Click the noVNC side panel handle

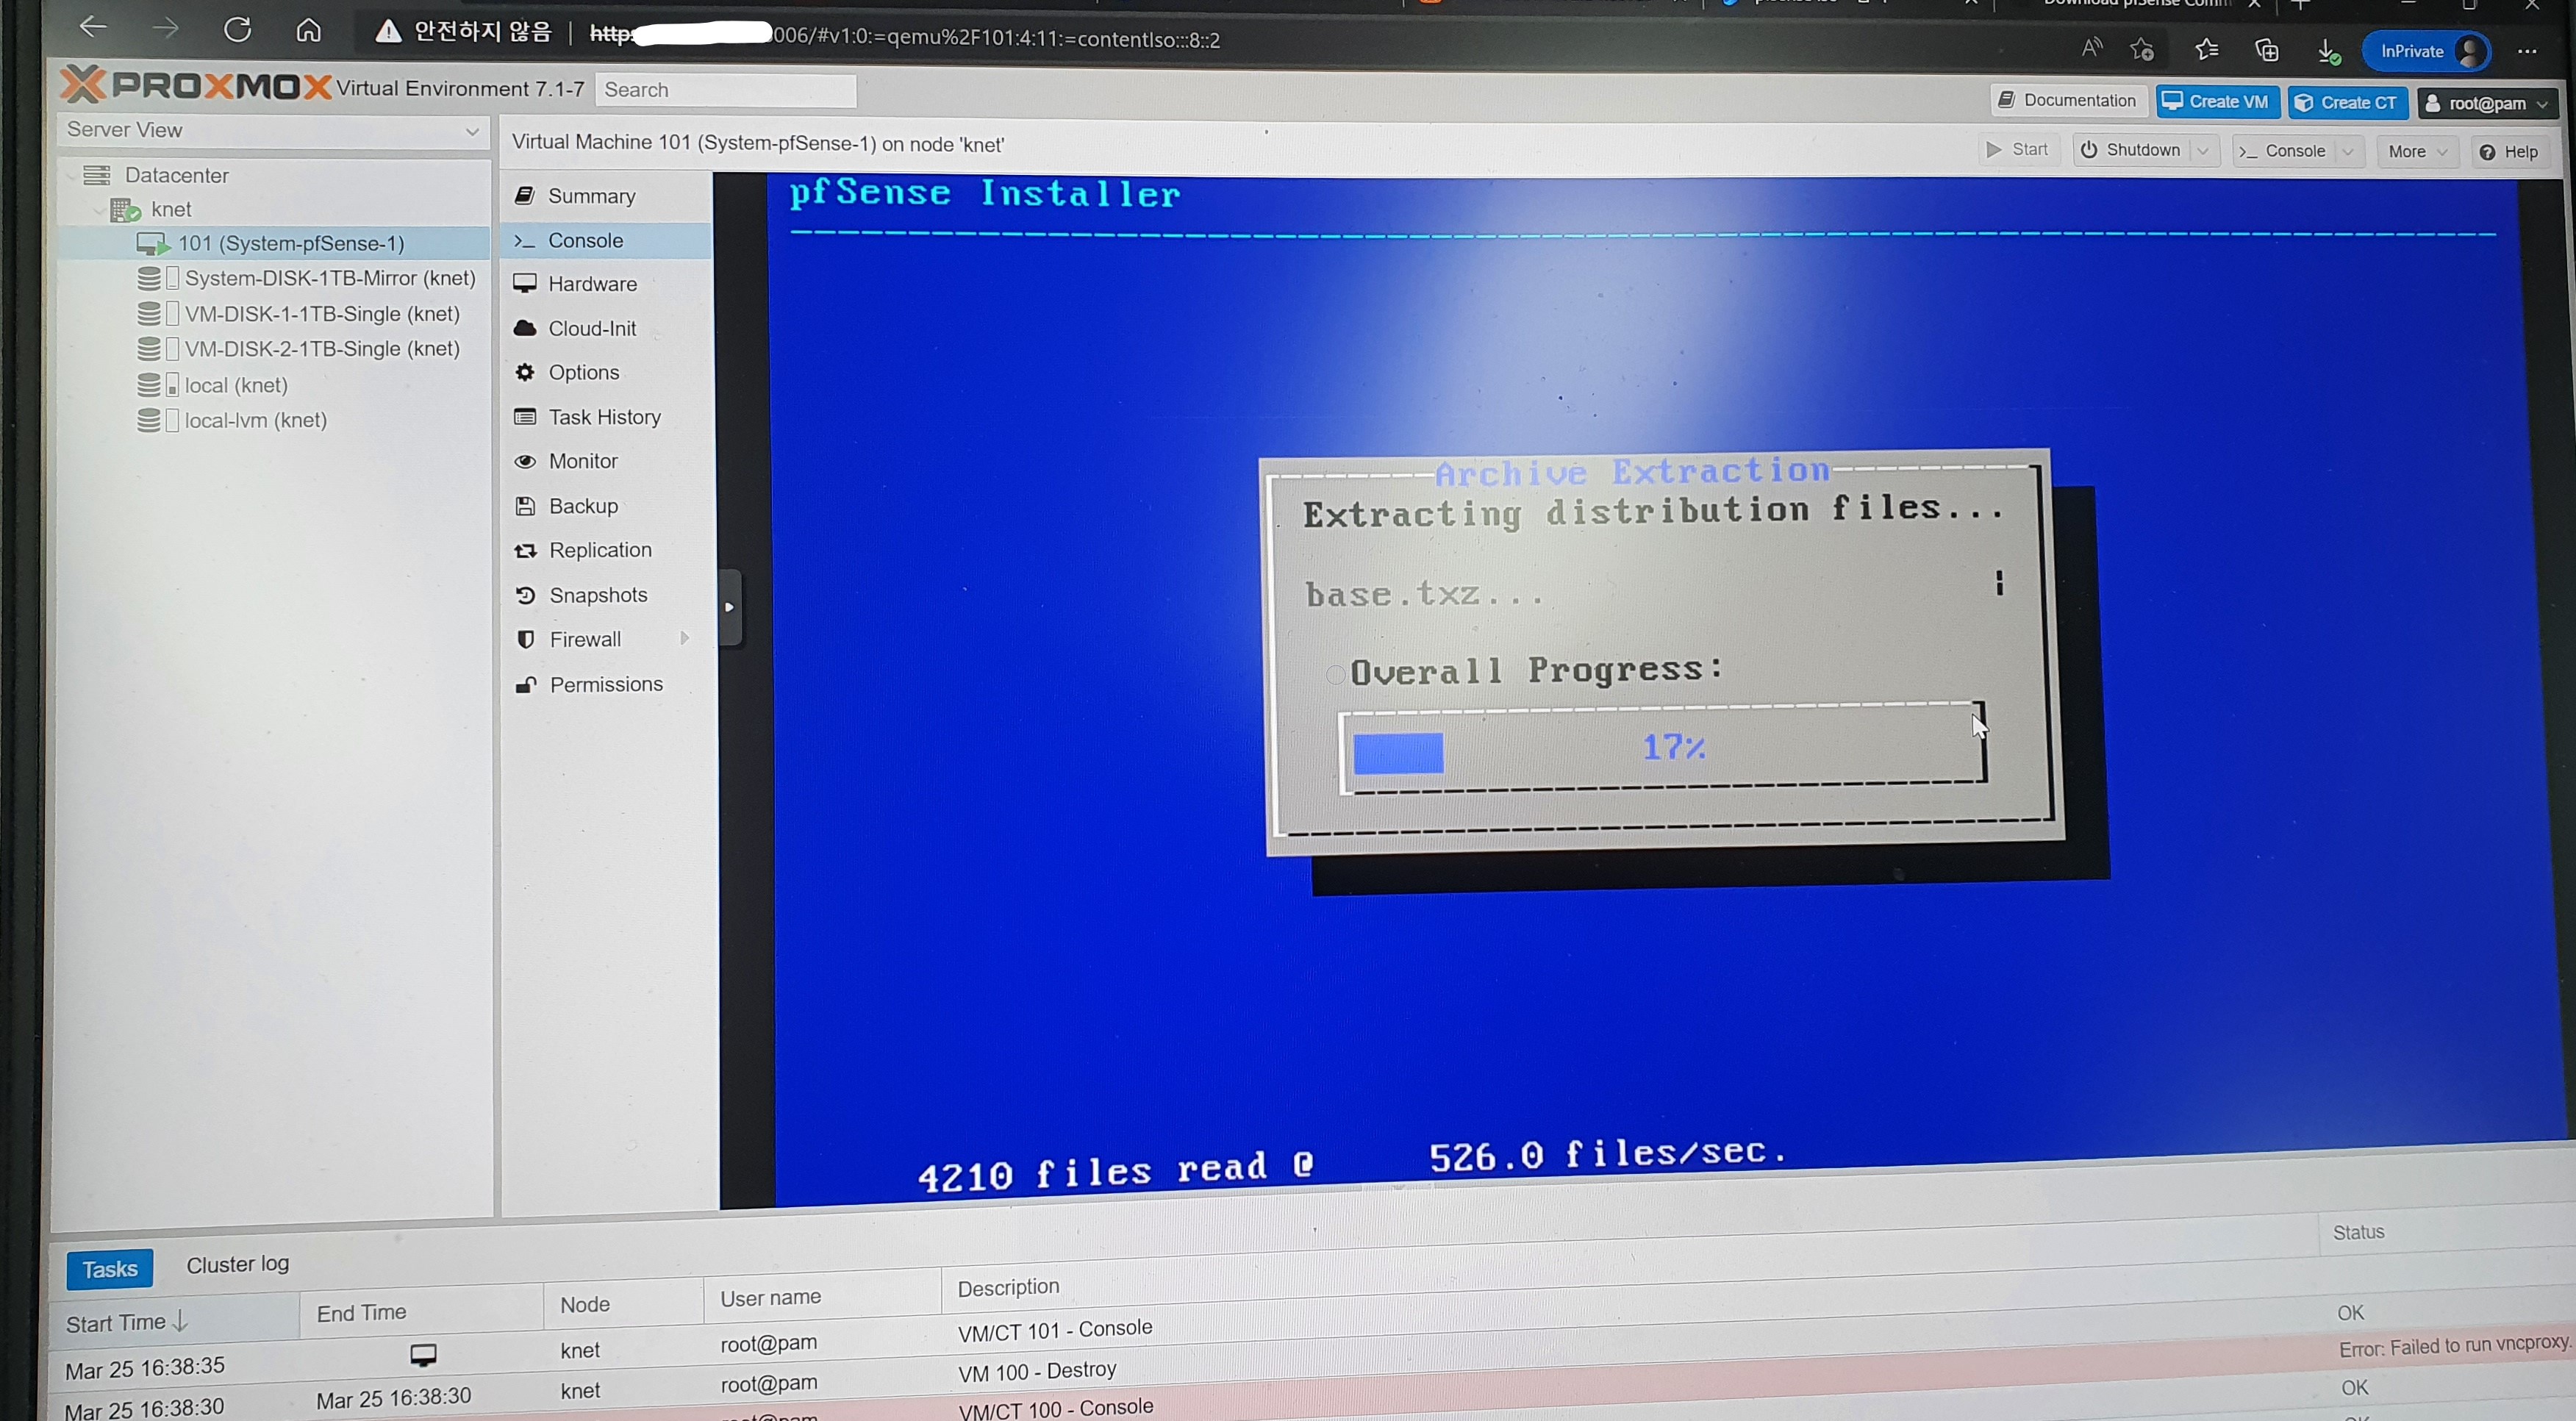click(x=729, y=607)
